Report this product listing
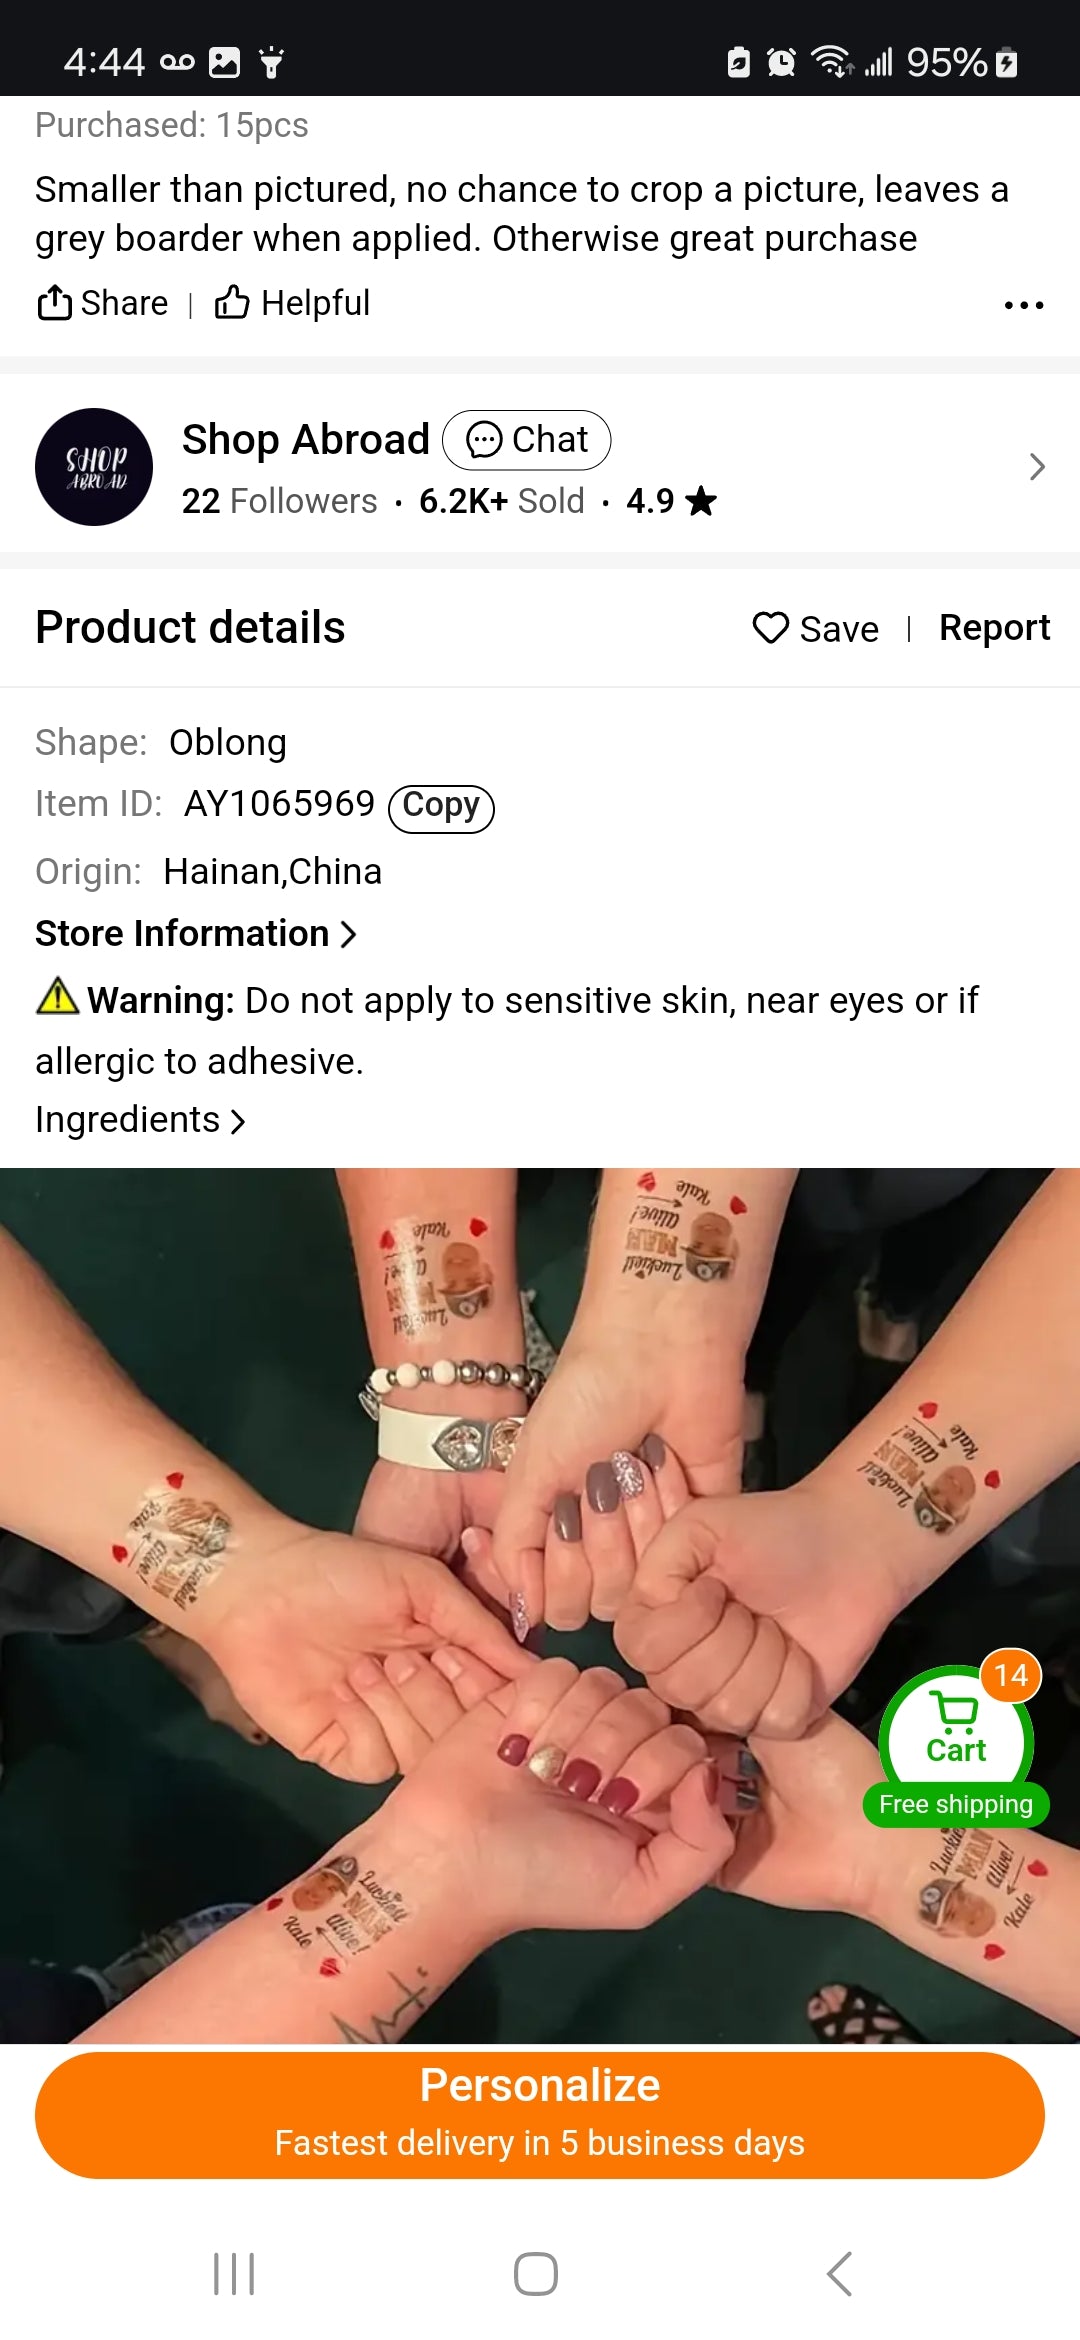The image size is (1080, 2340). [x=994, y=628]
